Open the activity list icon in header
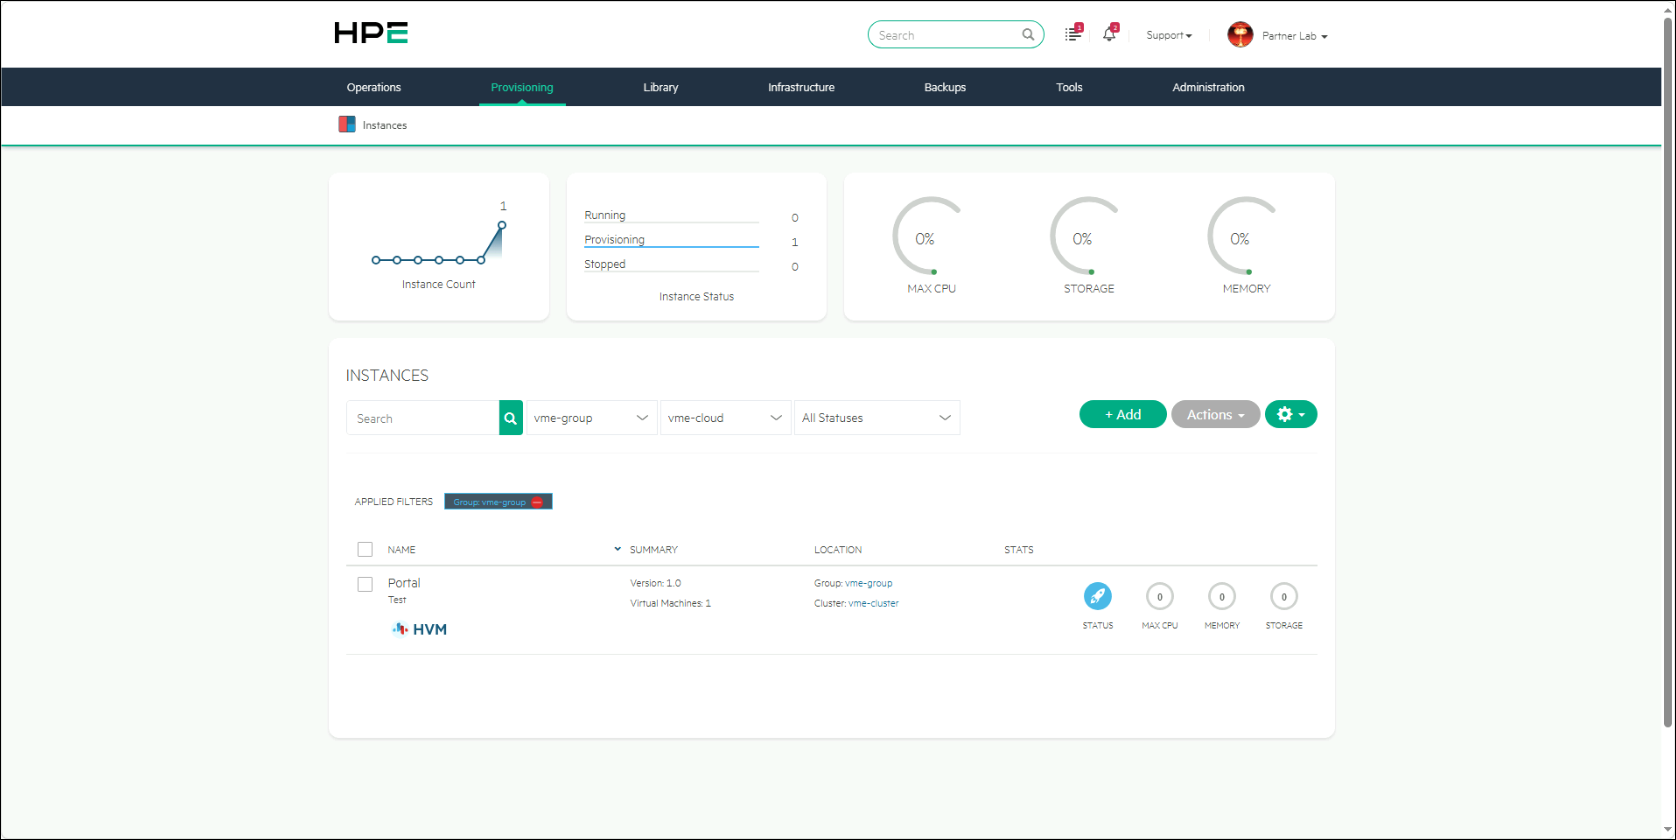The height and width of the screenshot is (840, 1676). [x=1073, y=34]
